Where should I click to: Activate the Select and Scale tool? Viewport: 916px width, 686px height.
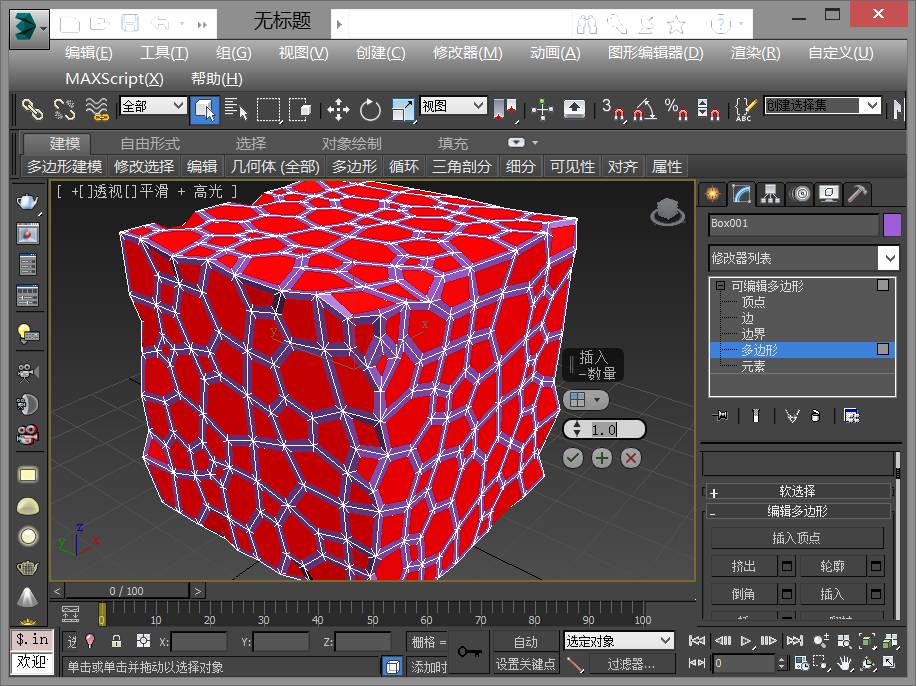pyautogui.click(x=403, y=109)
